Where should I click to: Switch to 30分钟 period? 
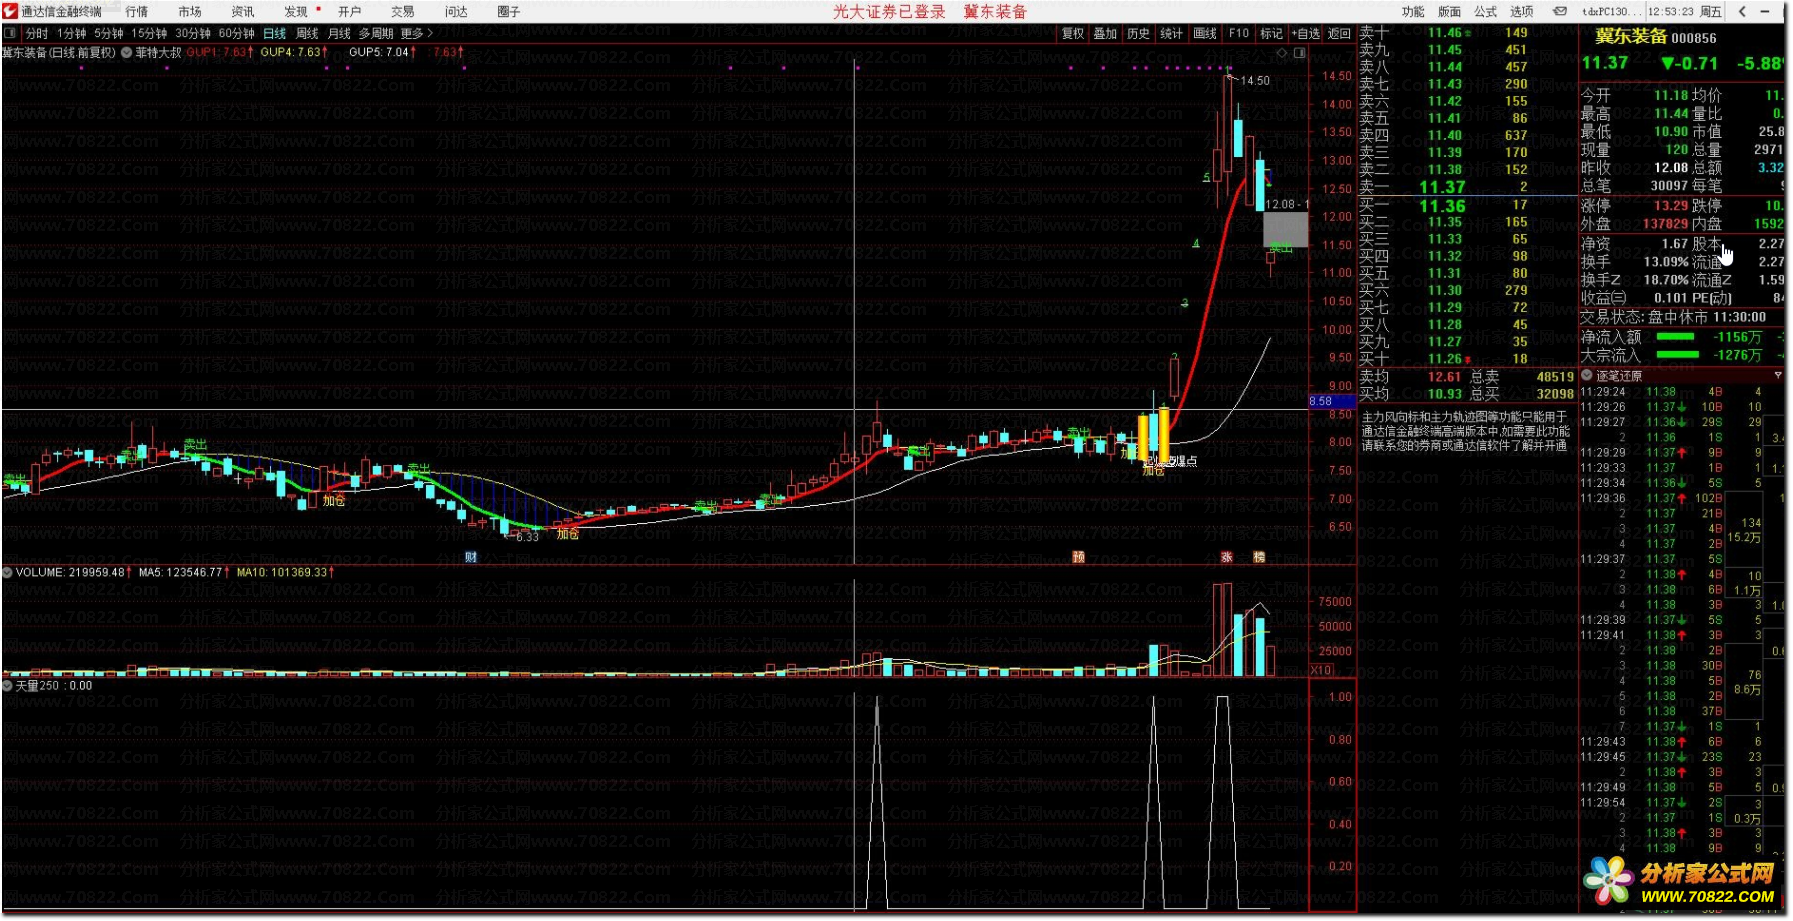[193, 34]
